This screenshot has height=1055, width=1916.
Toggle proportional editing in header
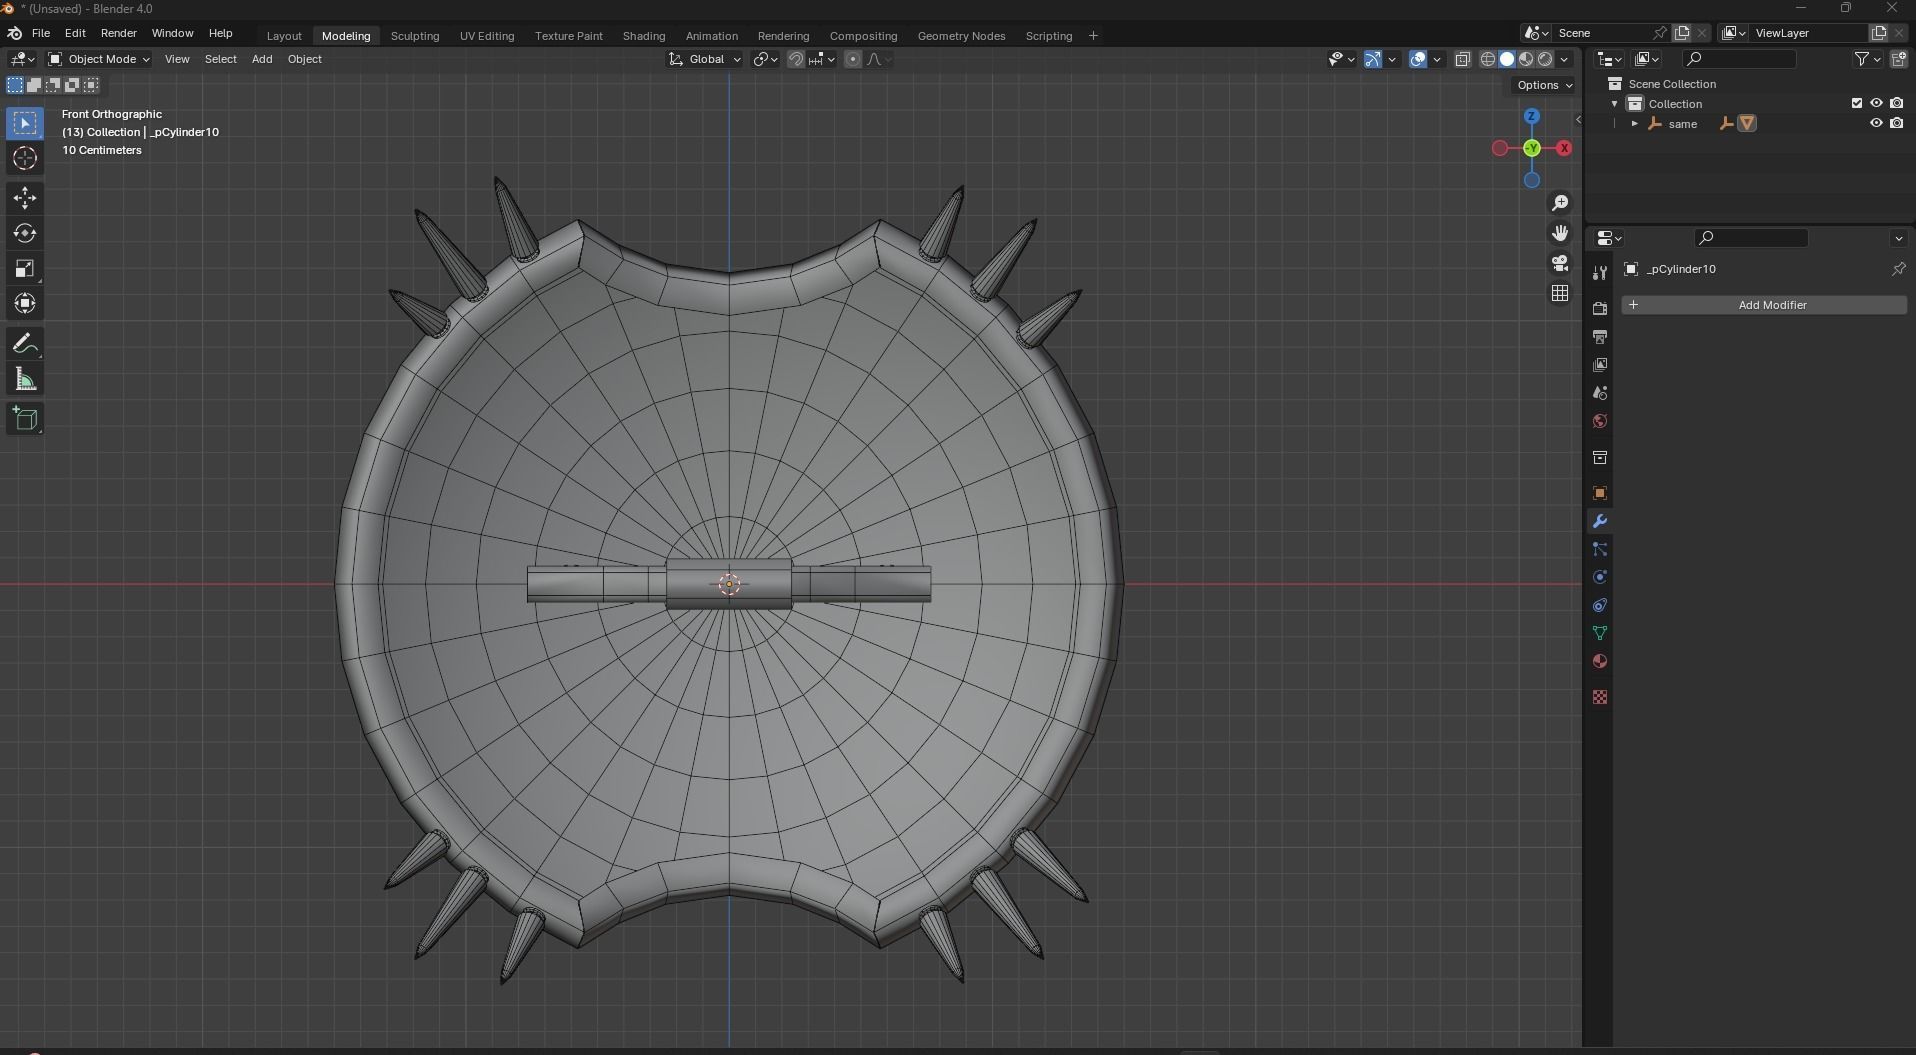point(852,59)
